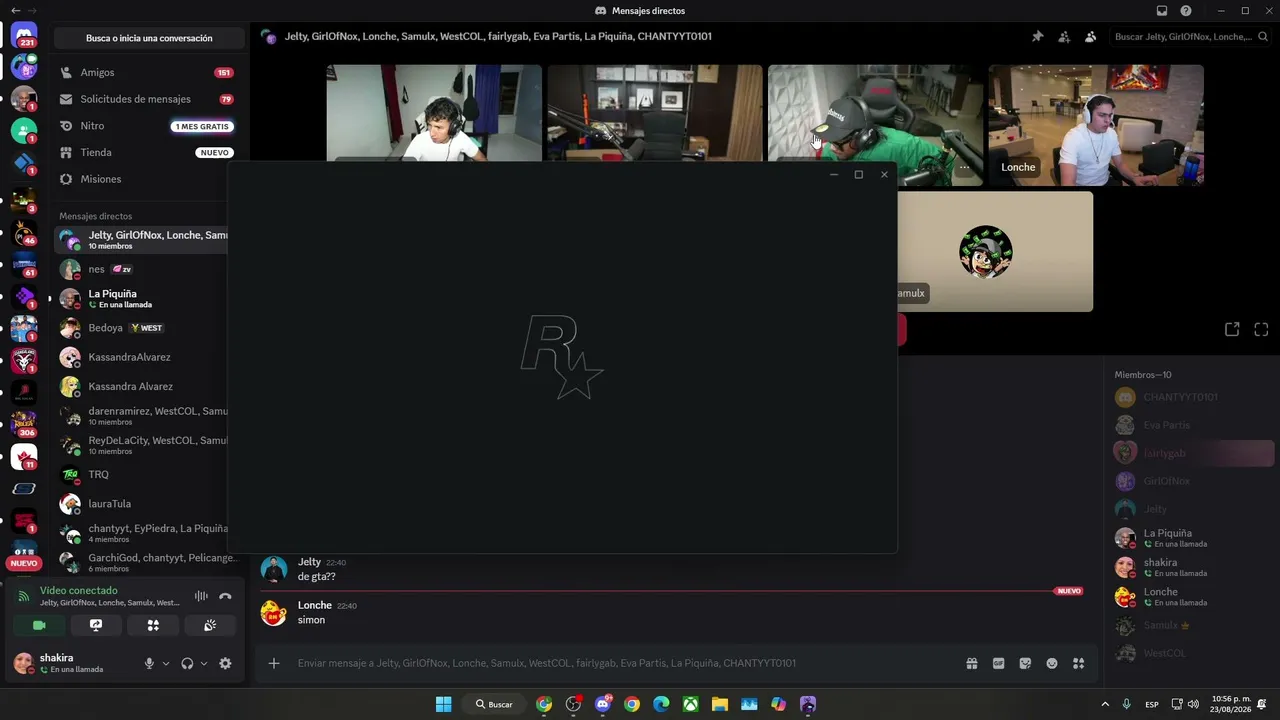Open your shakira account status panel

[72, 663]
